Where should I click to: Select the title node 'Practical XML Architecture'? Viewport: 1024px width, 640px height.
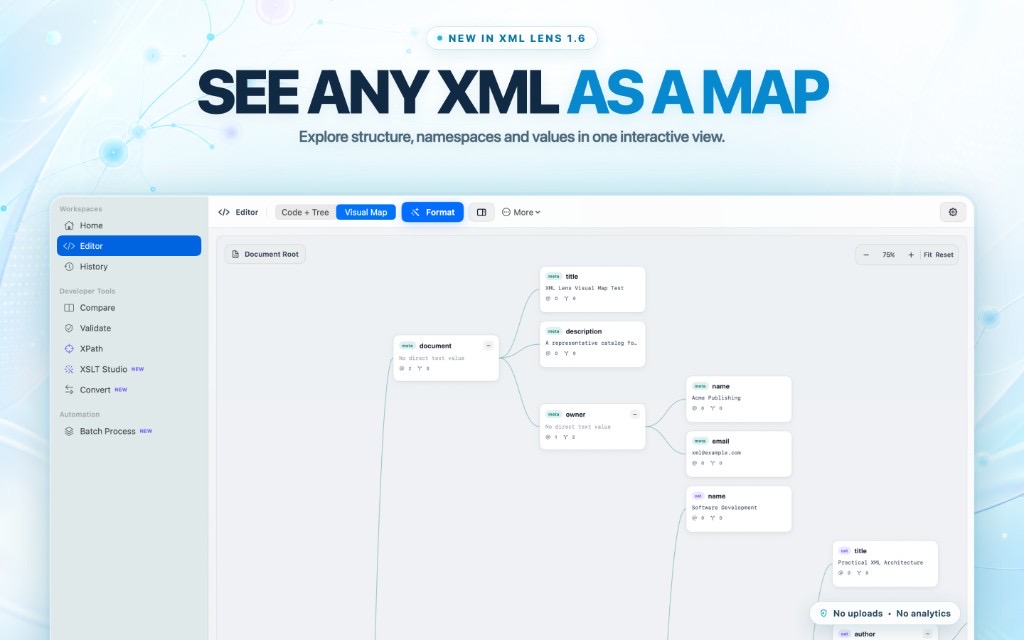pos(885,563)
